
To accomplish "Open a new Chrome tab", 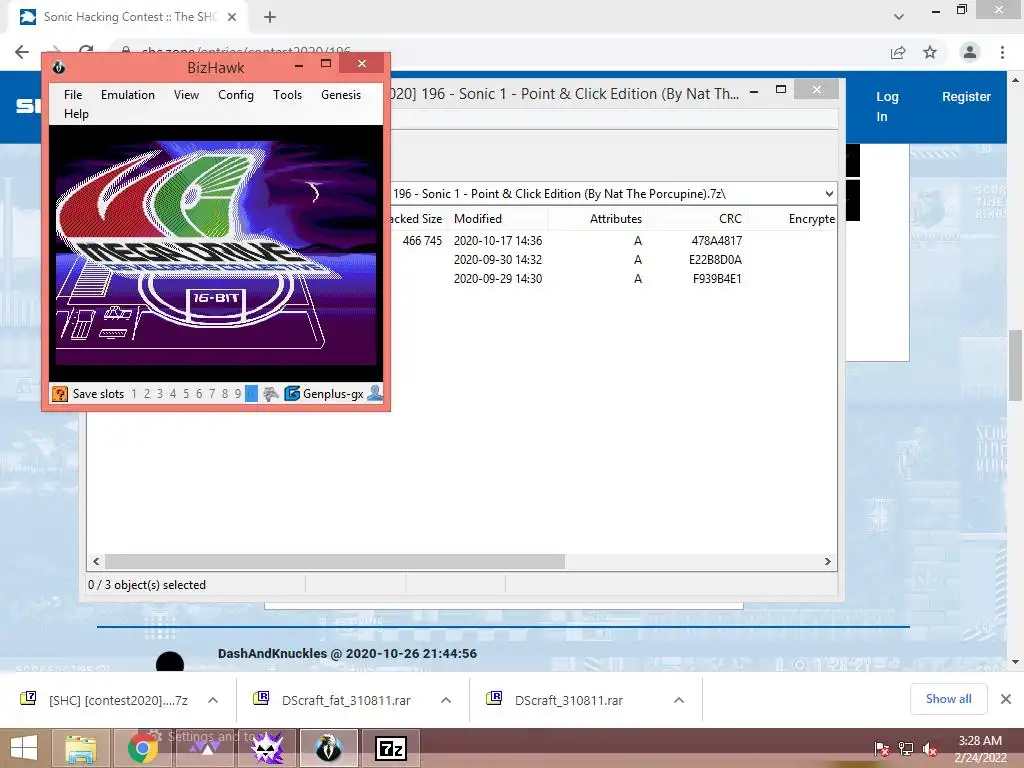I will [x=270, y=18].
